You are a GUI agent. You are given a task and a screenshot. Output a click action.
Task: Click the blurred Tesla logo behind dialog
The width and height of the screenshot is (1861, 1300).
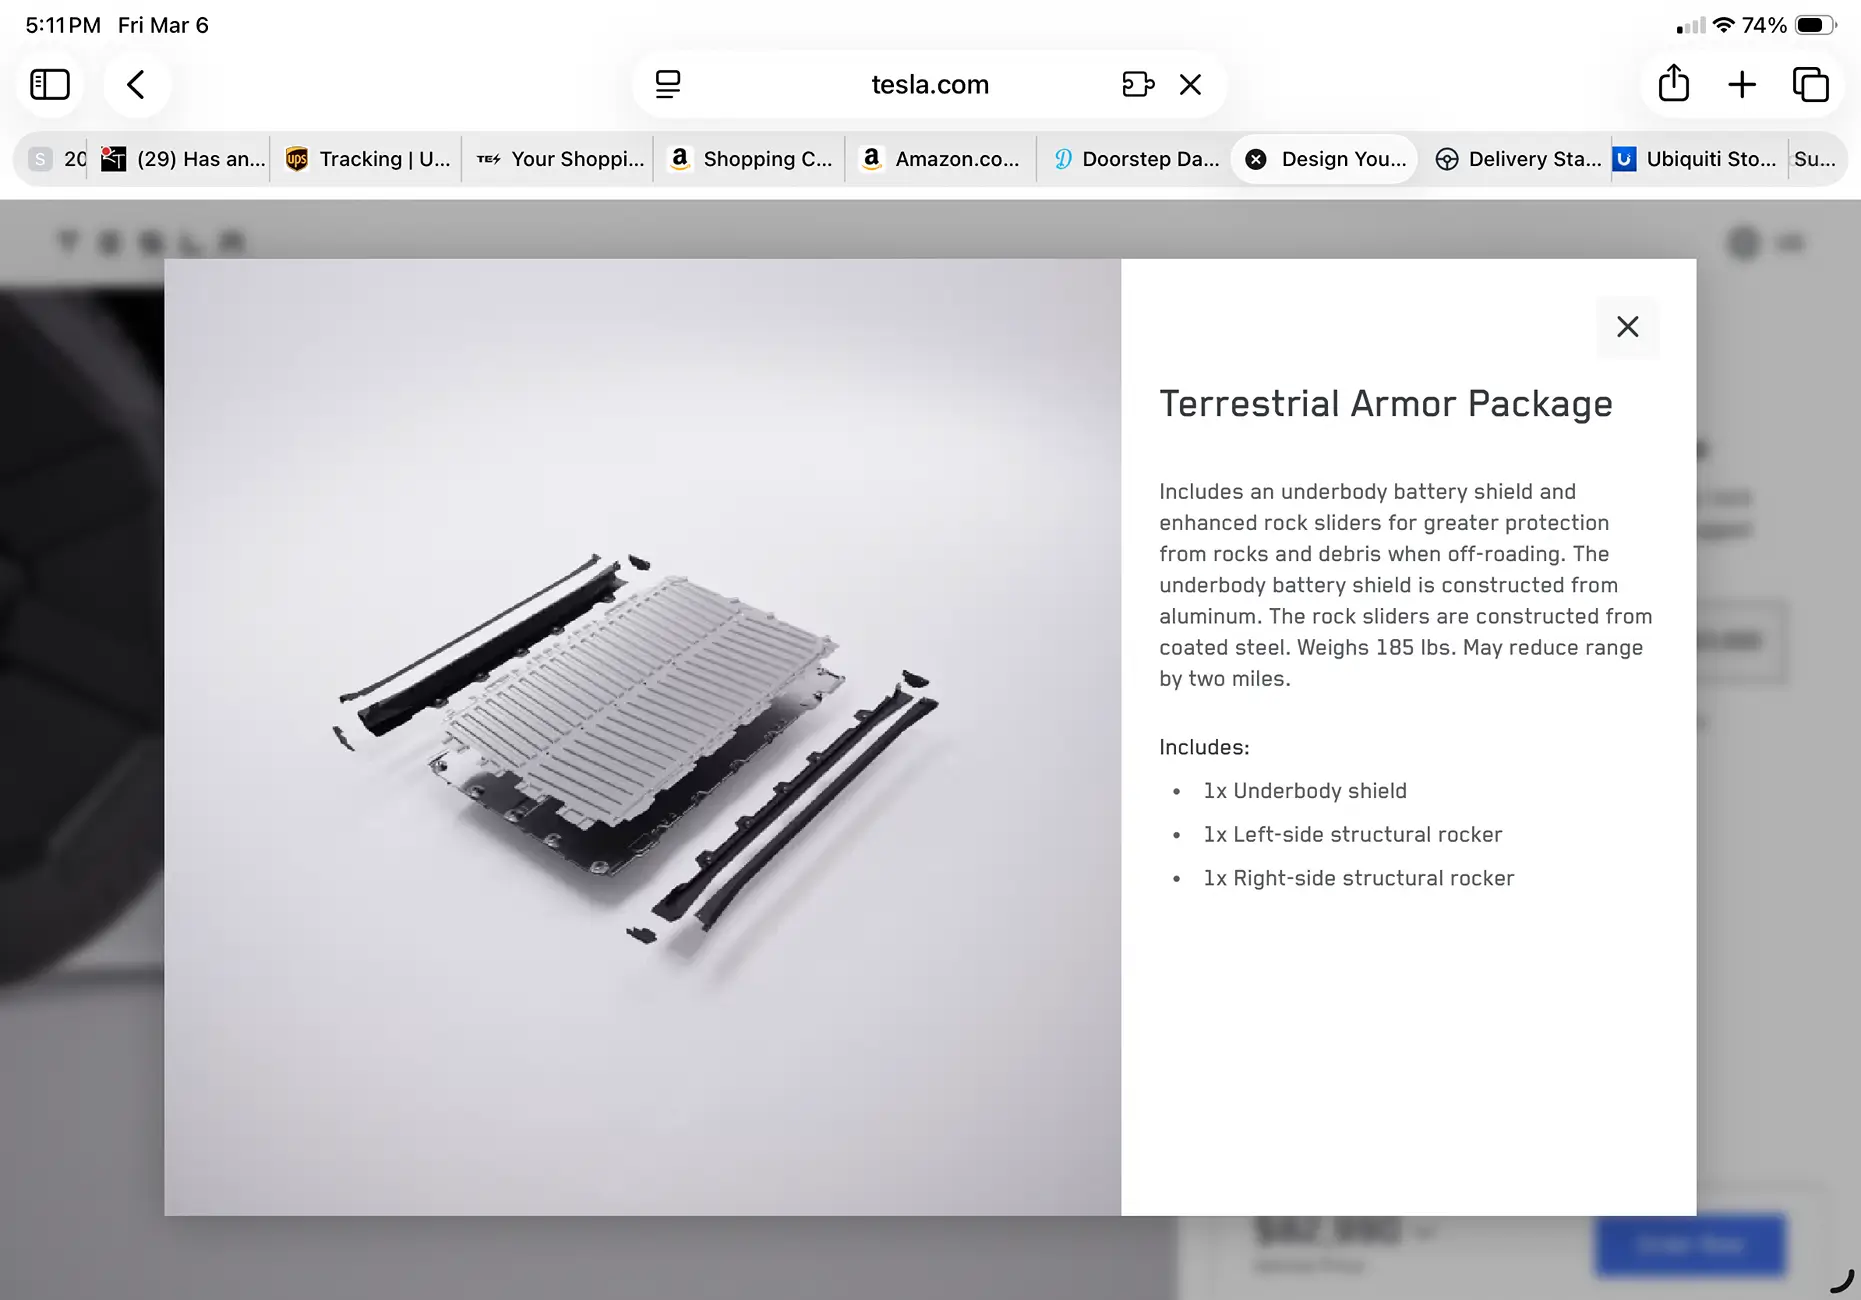tap(151, 242)
